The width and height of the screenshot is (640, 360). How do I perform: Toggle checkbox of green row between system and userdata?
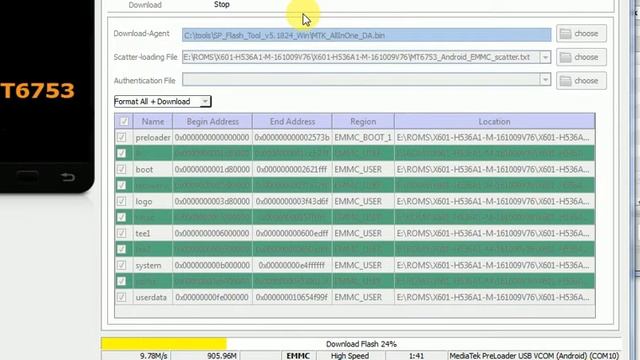122,281
